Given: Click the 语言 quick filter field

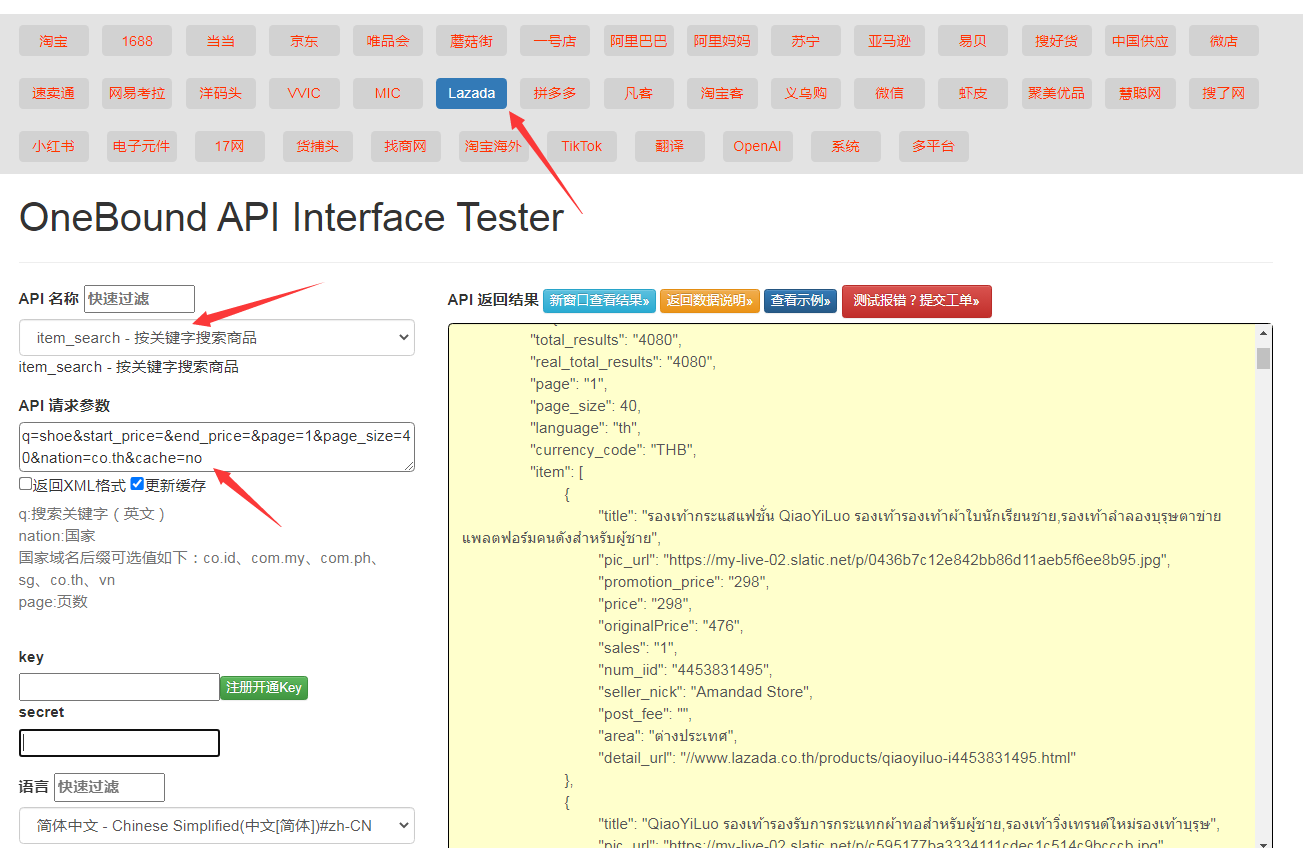Looking at the screenshot, I should tap(109, 787).
